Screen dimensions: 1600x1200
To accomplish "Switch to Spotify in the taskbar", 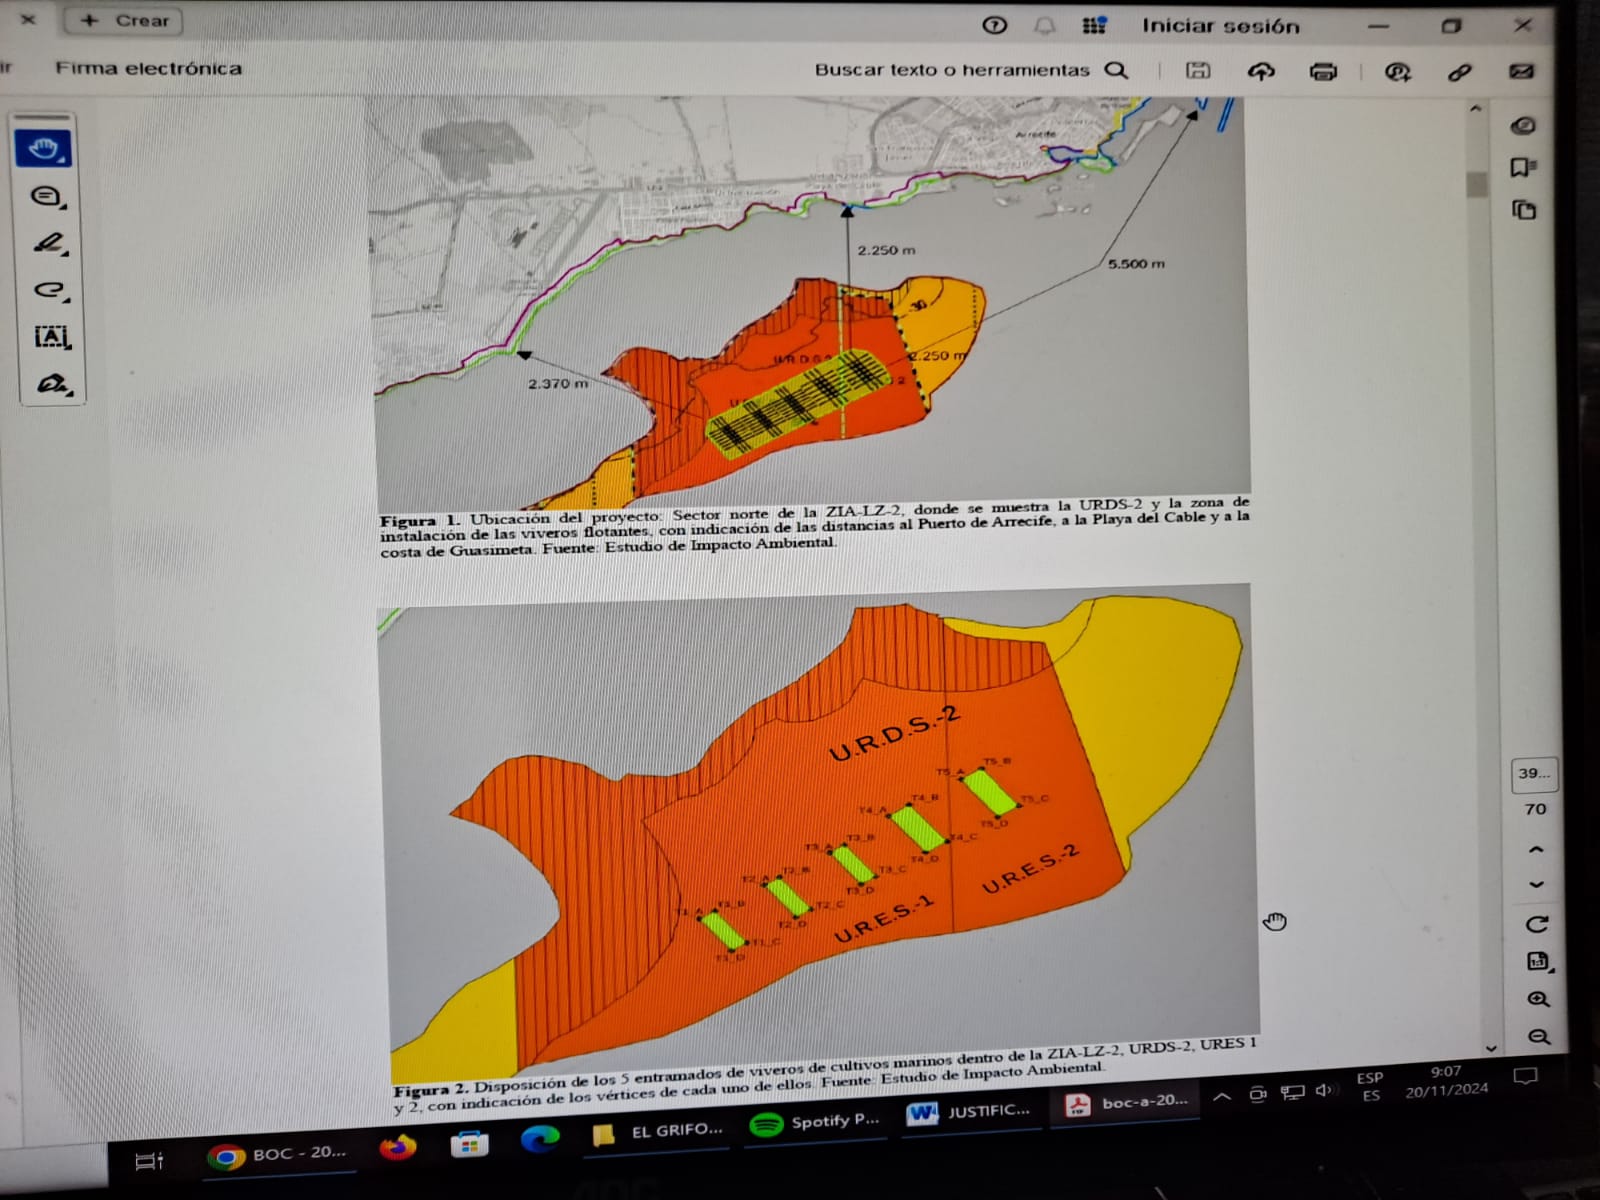I will point(816,1122).
